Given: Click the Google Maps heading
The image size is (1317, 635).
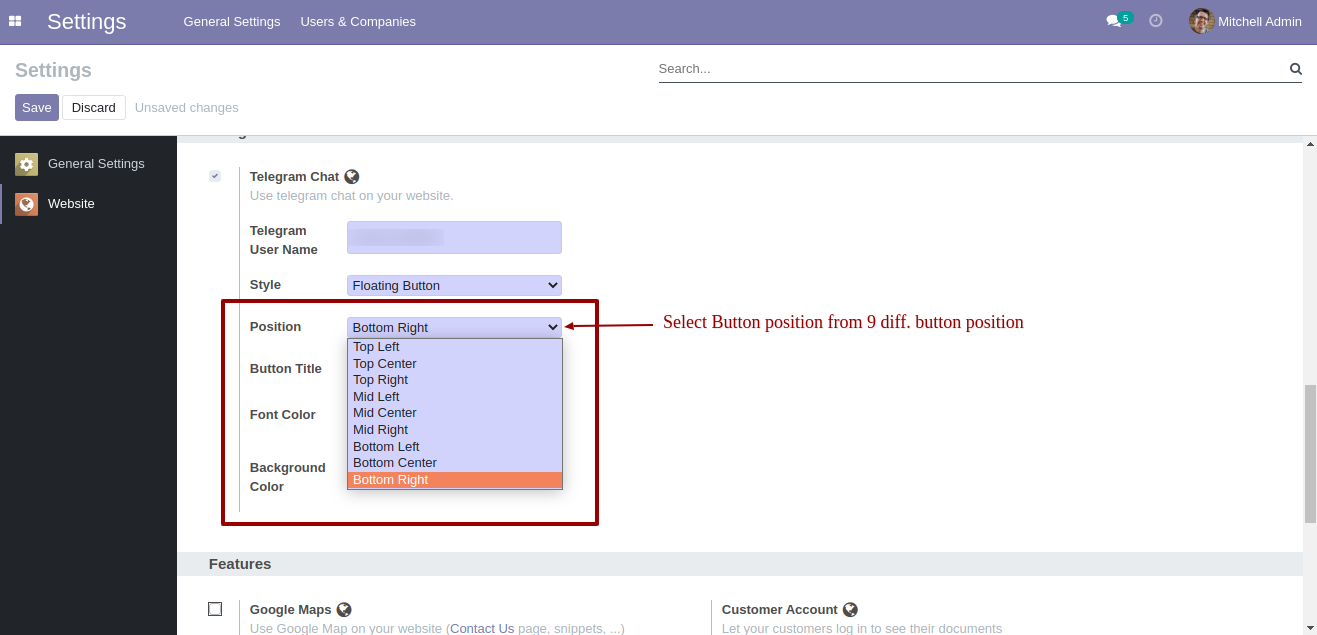Looking at the screenshot, I should (x=291, y=610).
